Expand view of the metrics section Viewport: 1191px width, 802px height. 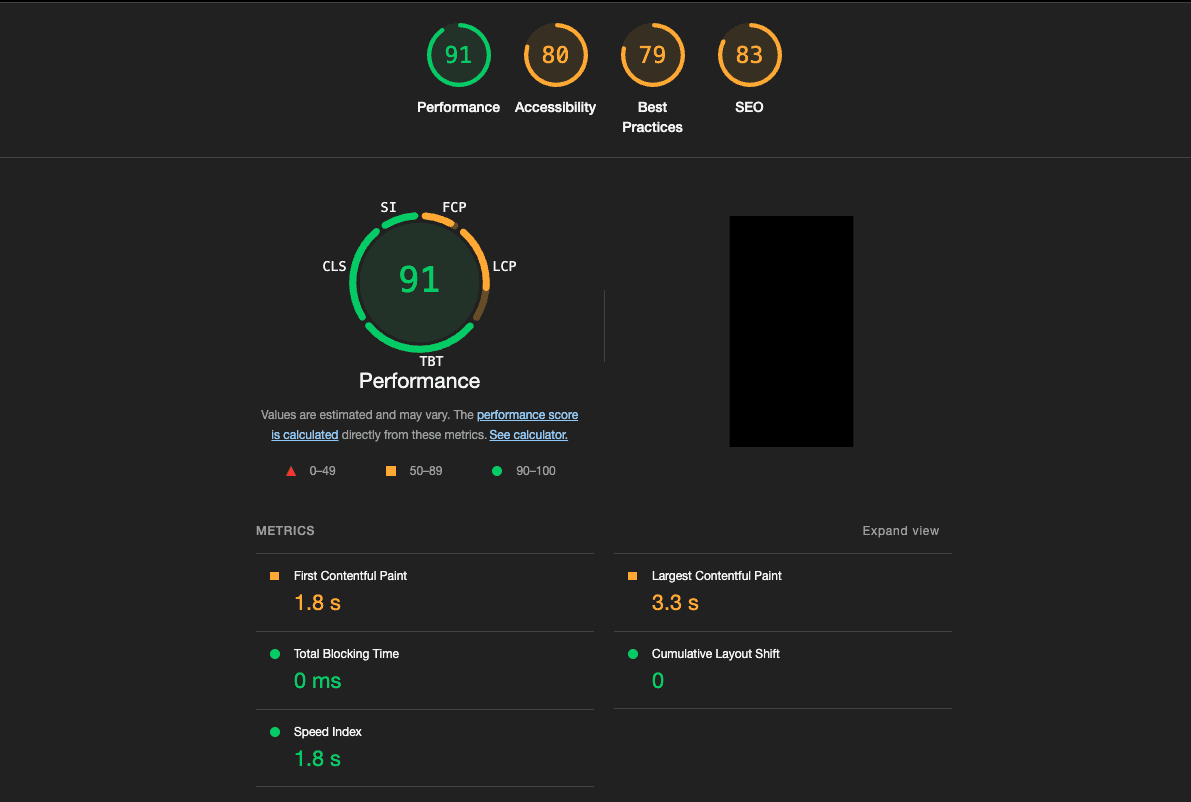pyautogui.click(x=900, y=530)
